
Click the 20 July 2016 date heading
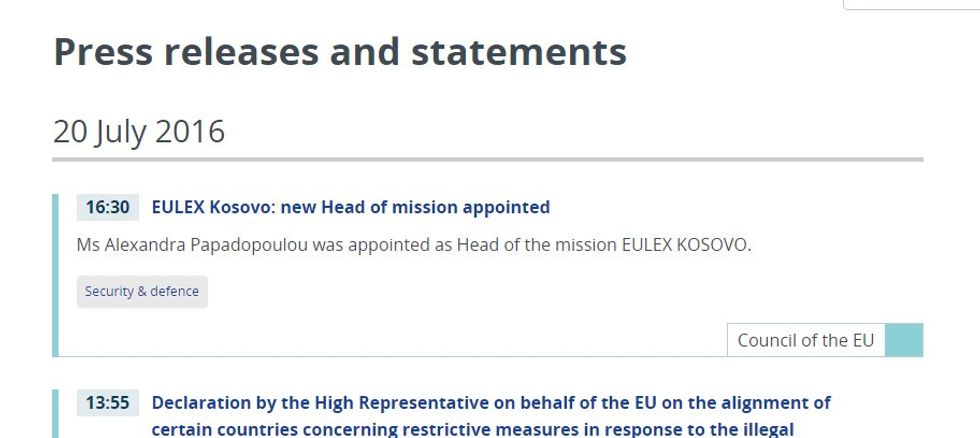pos(139,131)
